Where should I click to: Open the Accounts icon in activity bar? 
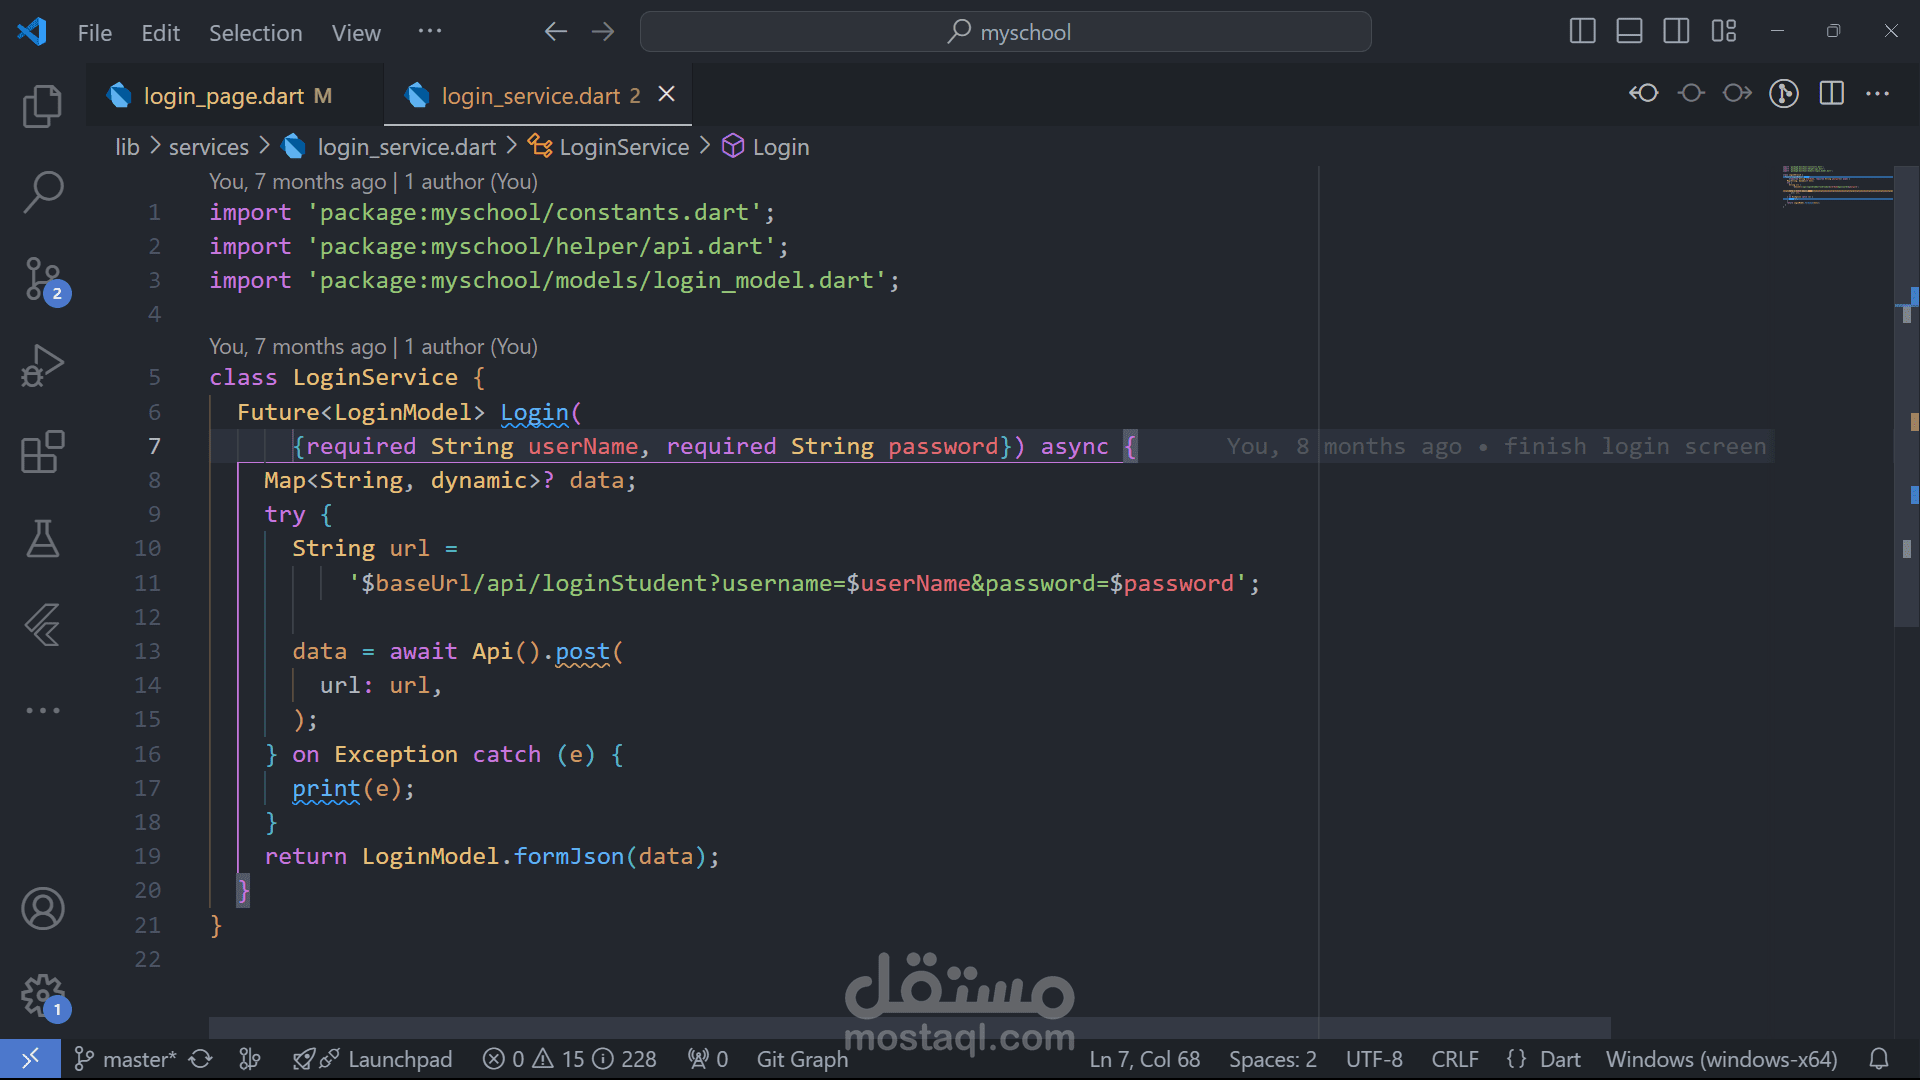(42, 908)
